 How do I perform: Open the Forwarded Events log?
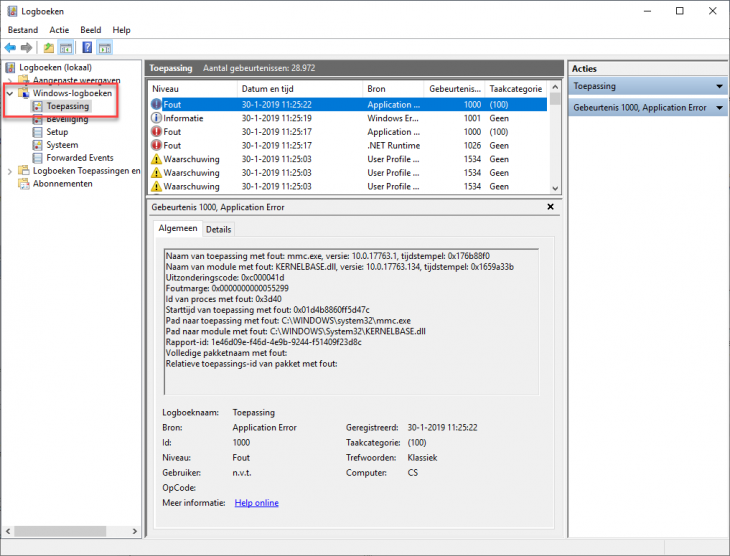79,158
